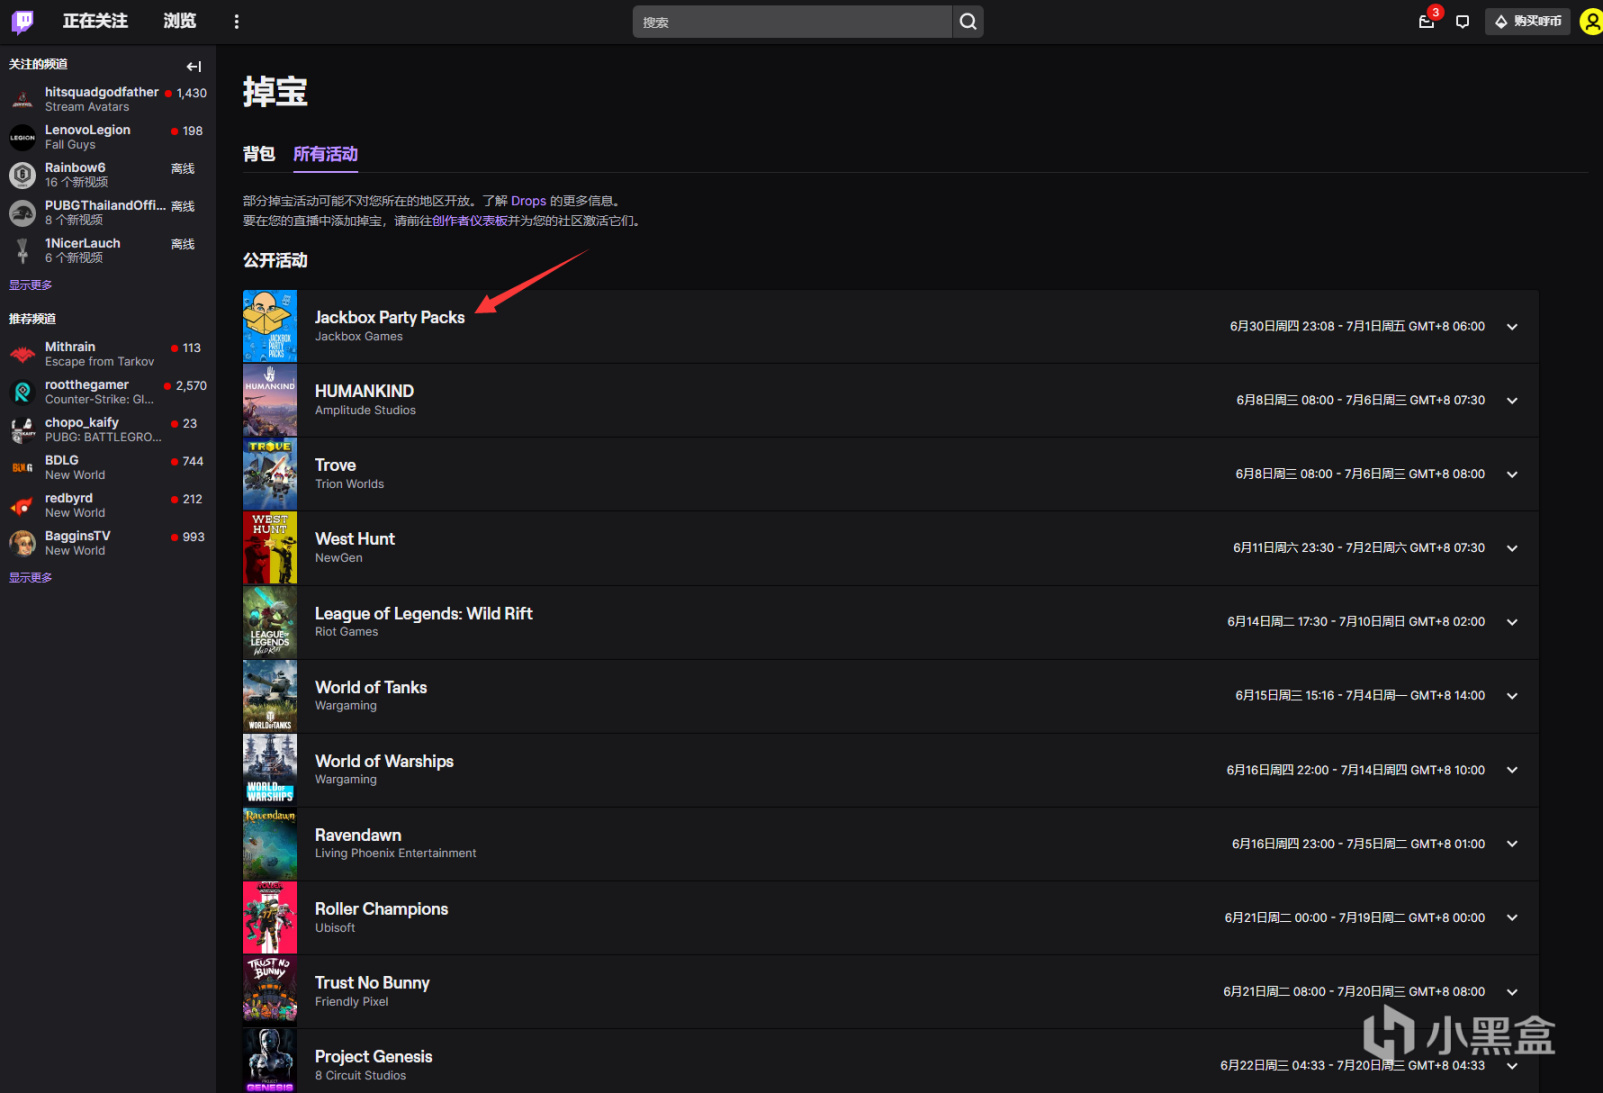This screenshot has height=1093, width=1603.
Task: Click the World of Warships game cover
Action: pyautogui.click(x=270, y=770)
